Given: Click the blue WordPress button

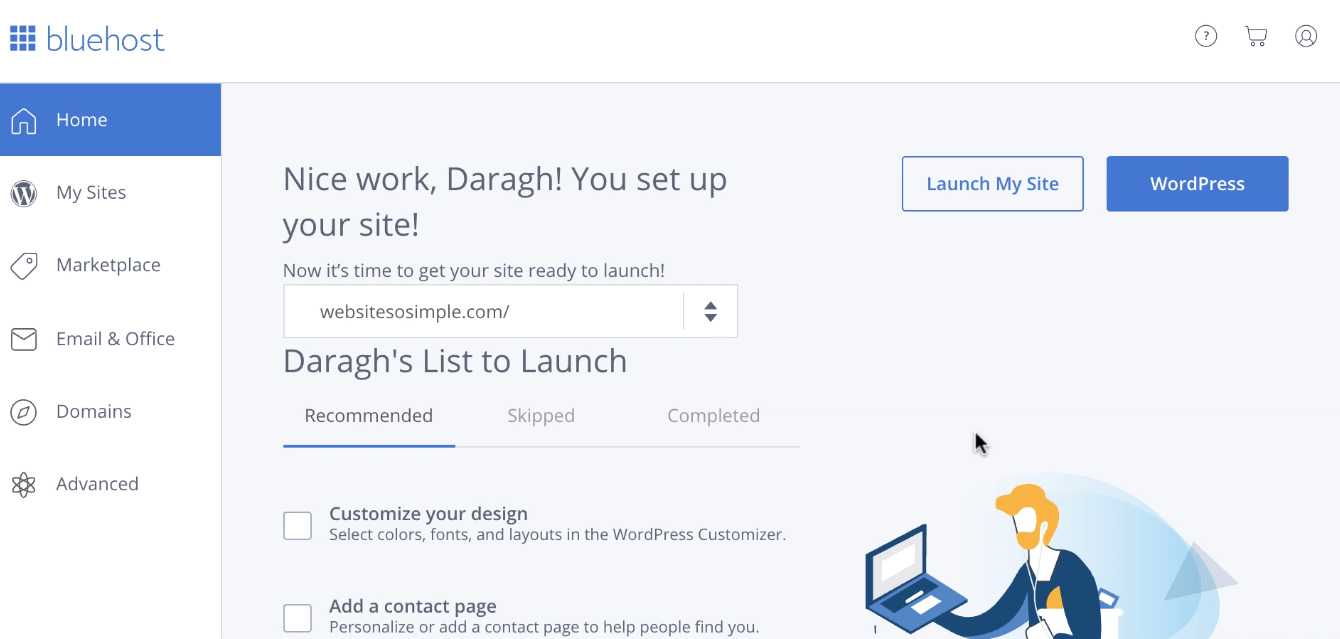Looking at the screenshot, I should pos(1197,184).
